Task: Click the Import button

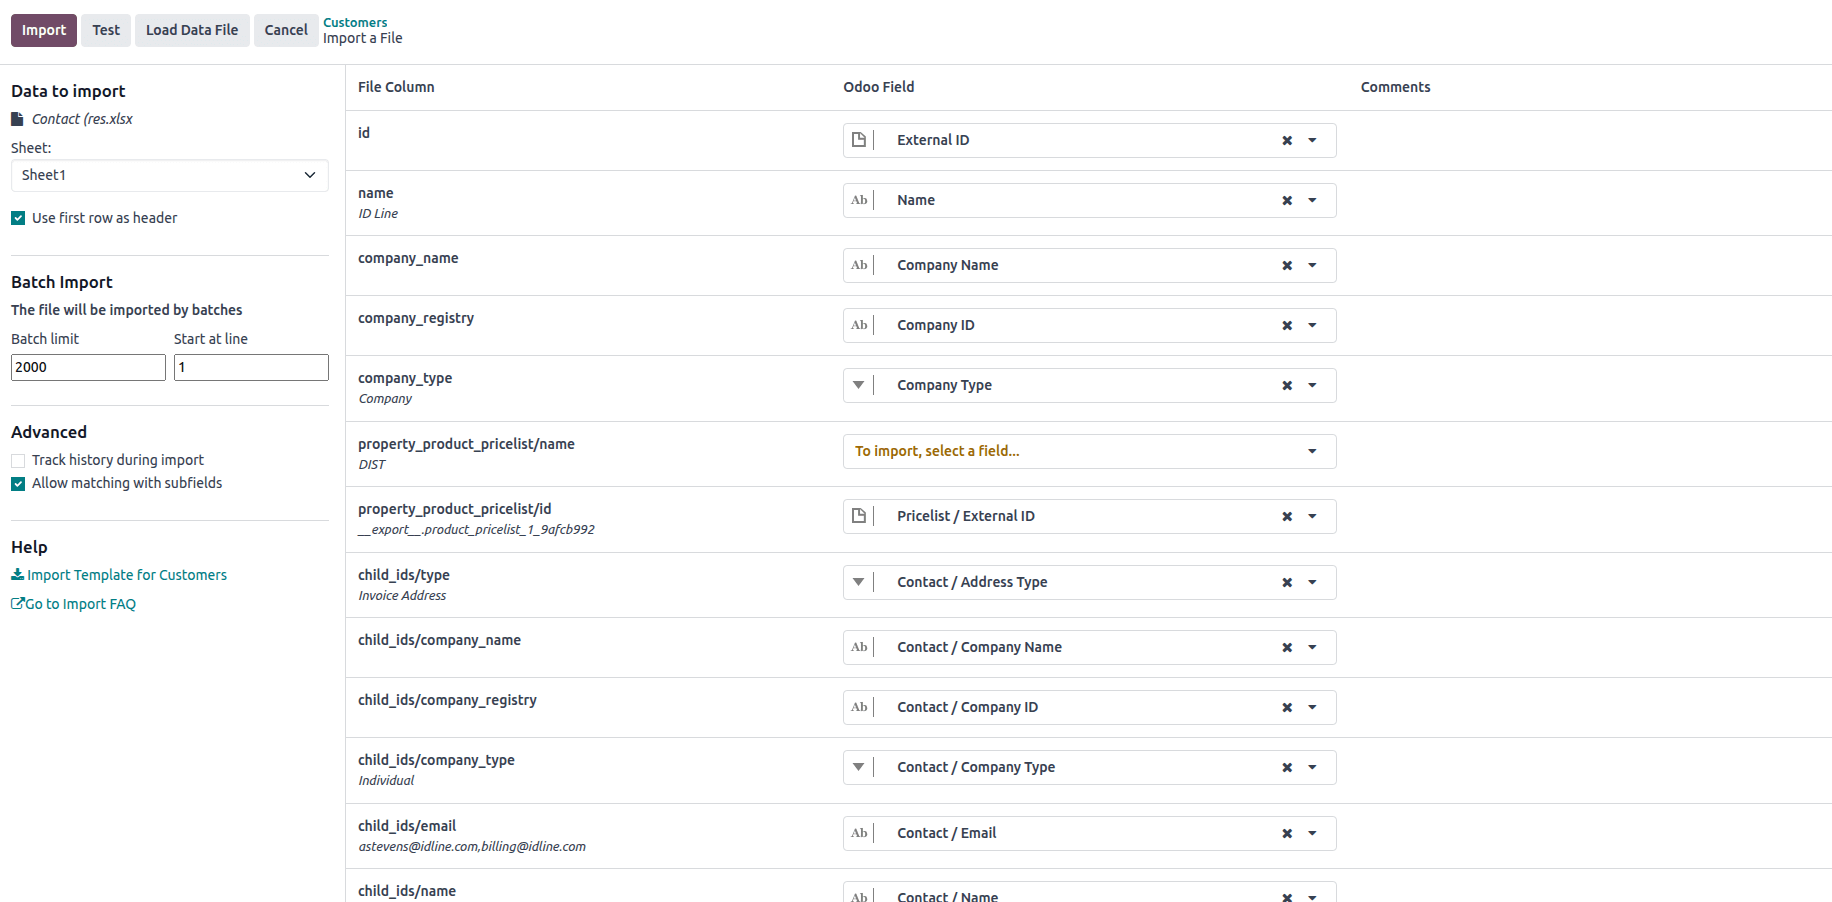Action: click(44, 30)
